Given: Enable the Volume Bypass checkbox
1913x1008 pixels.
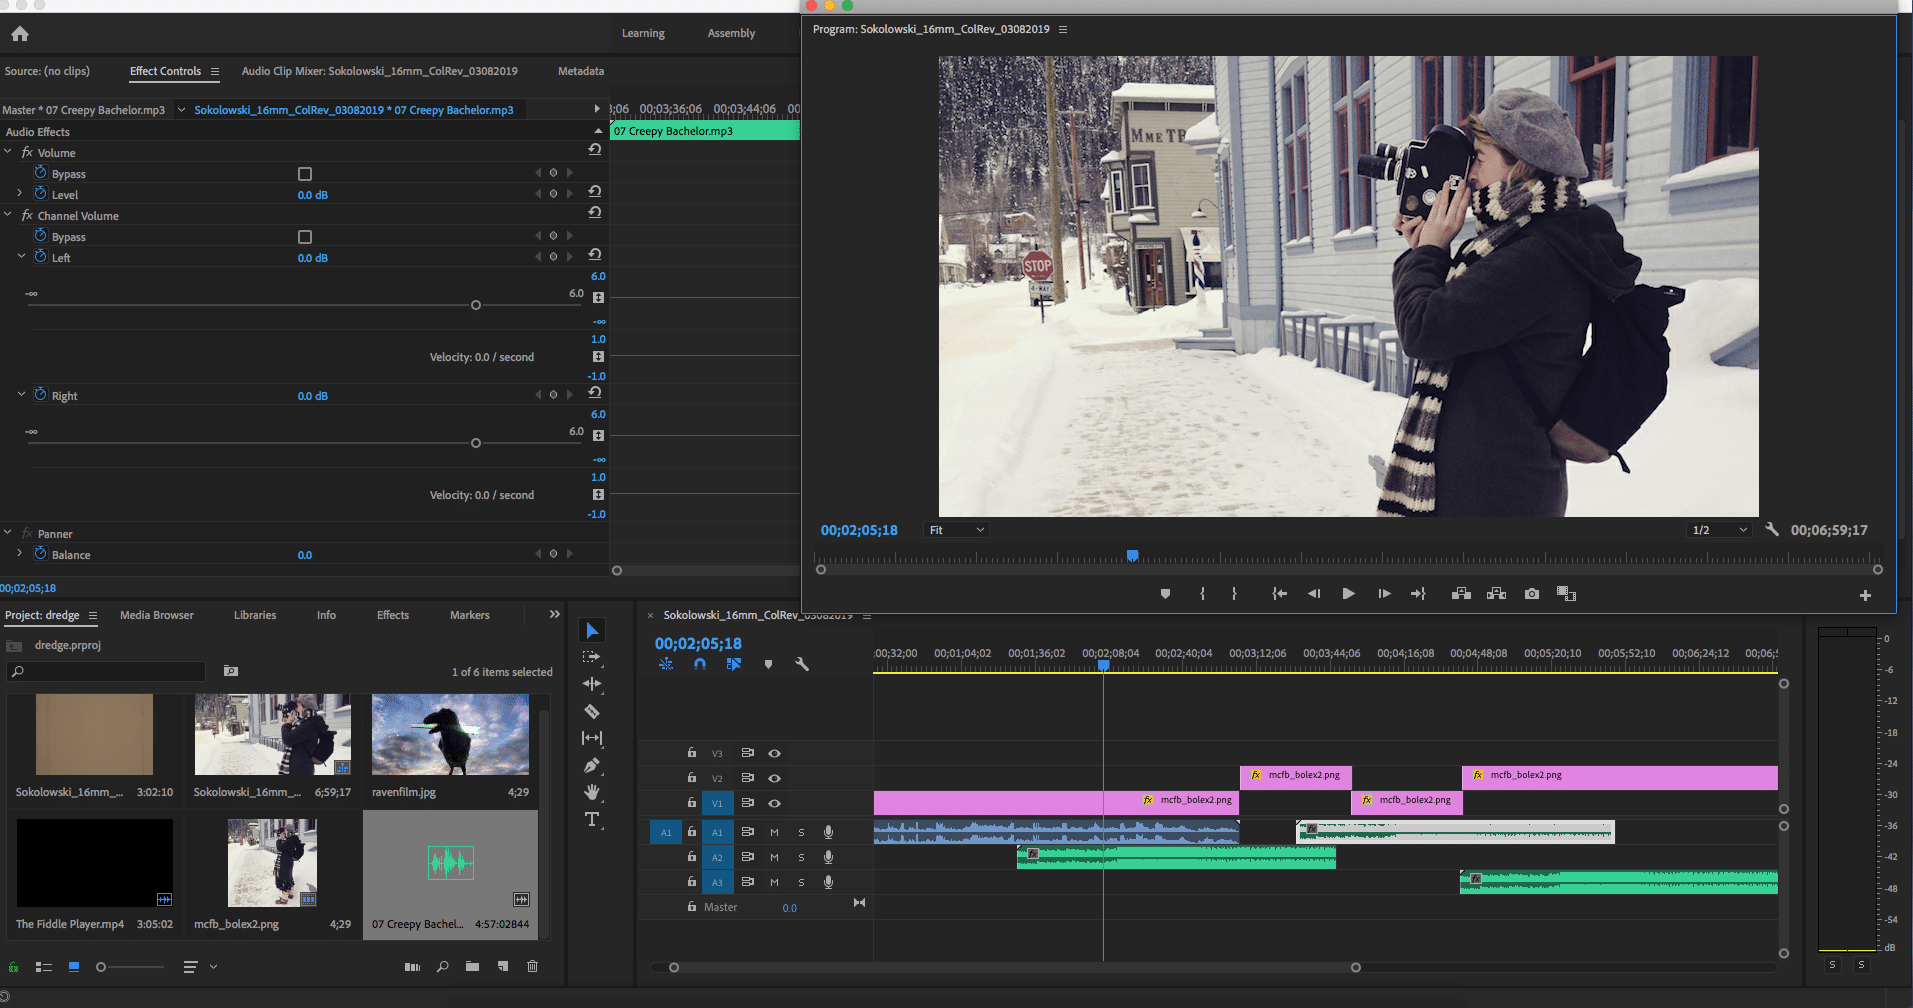Looking at the screenshot, I should 305,174.
